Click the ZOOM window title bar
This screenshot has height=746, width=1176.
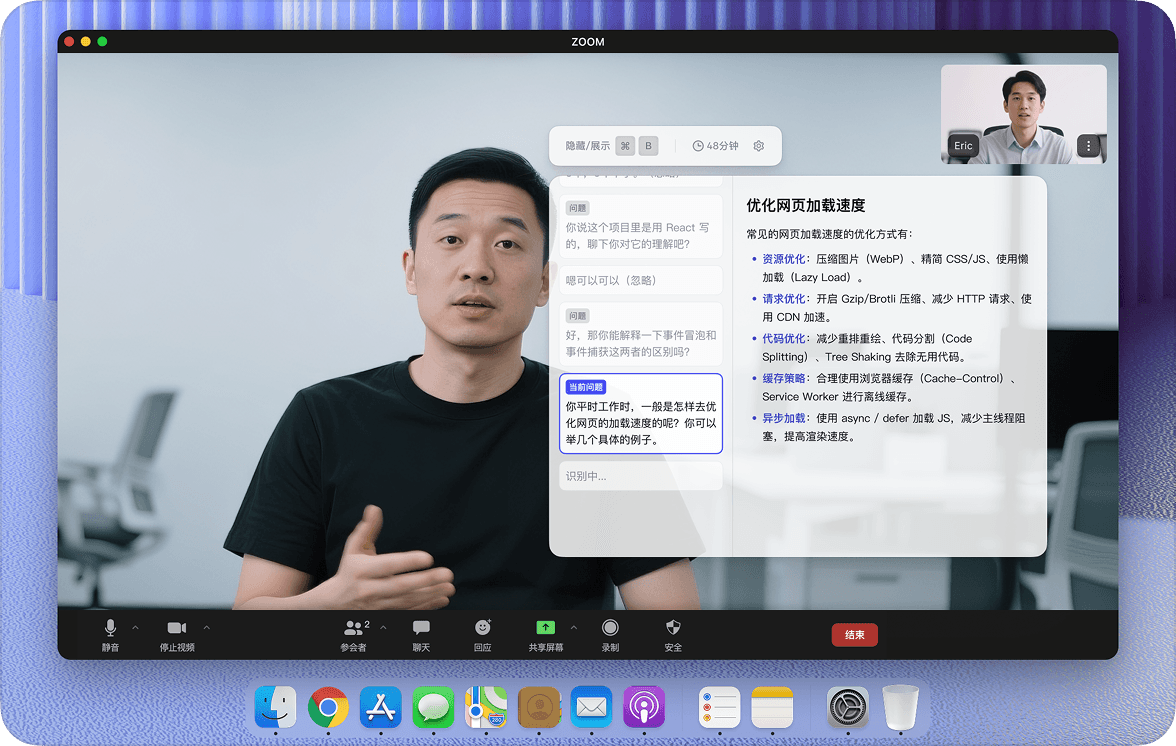coord(588,42)
